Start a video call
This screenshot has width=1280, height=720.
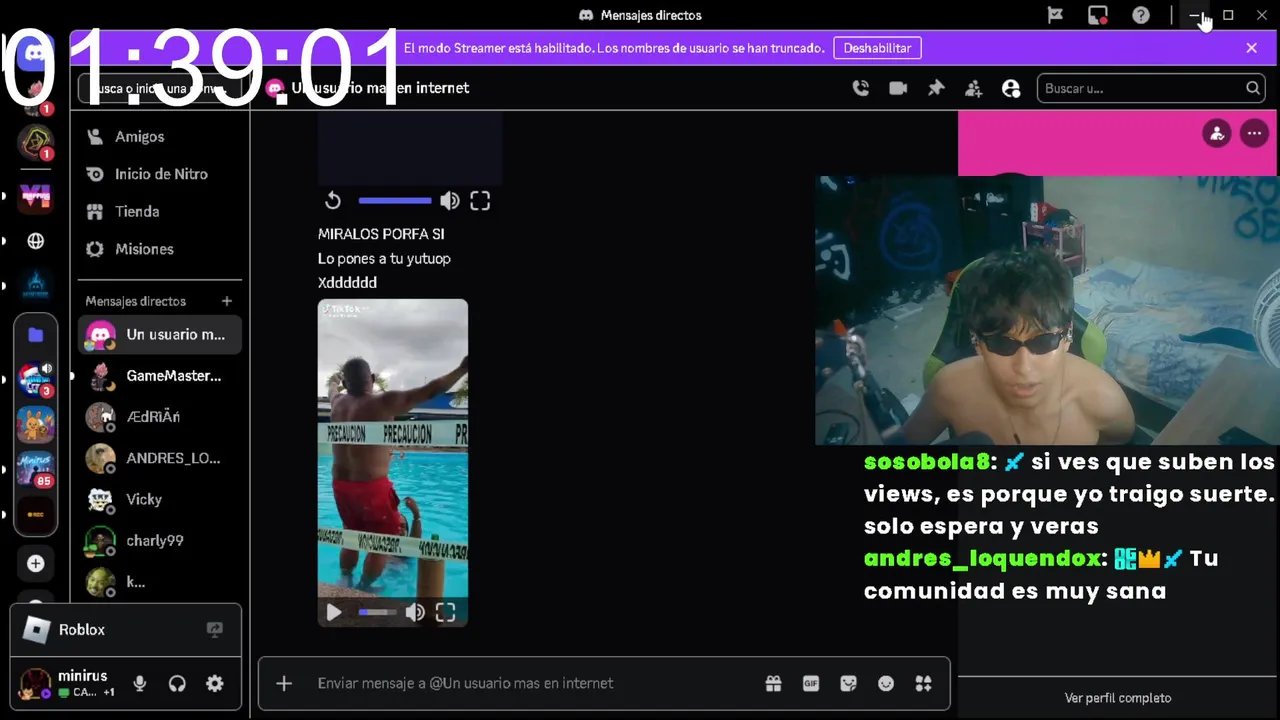pos(898,88)
